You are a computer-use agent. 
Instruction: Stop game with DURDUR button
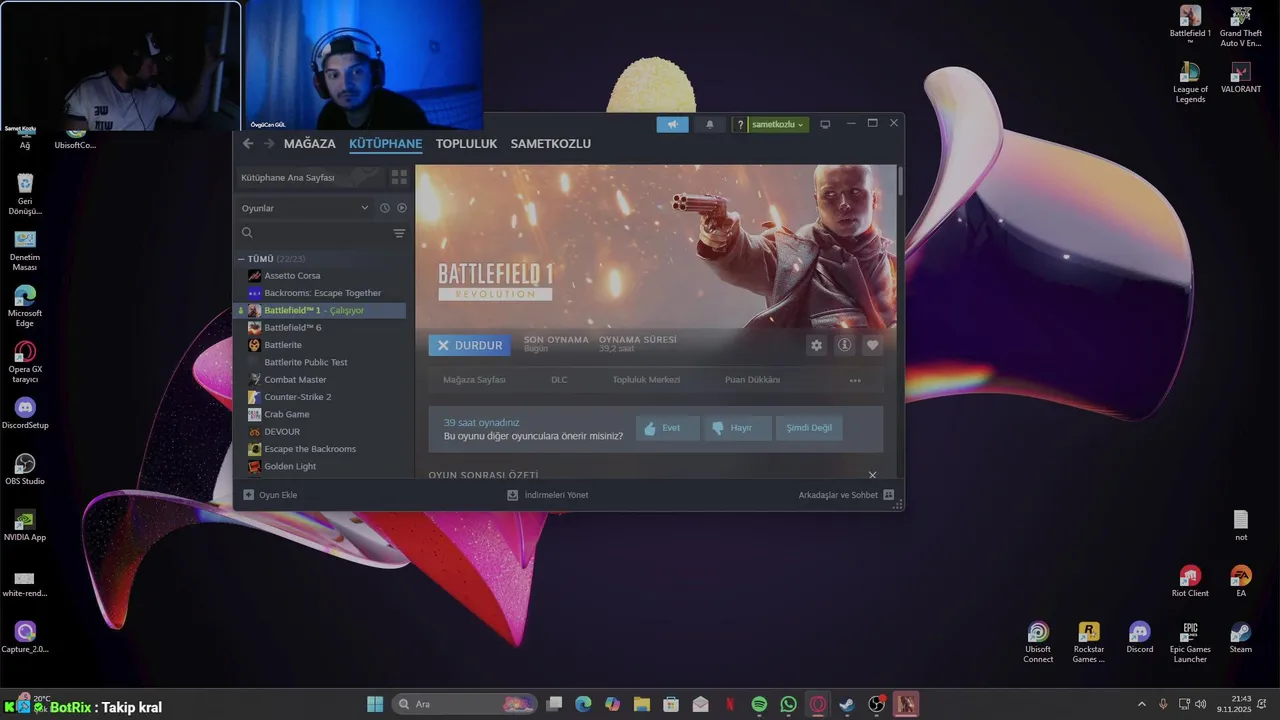click(x=470, y=345)
